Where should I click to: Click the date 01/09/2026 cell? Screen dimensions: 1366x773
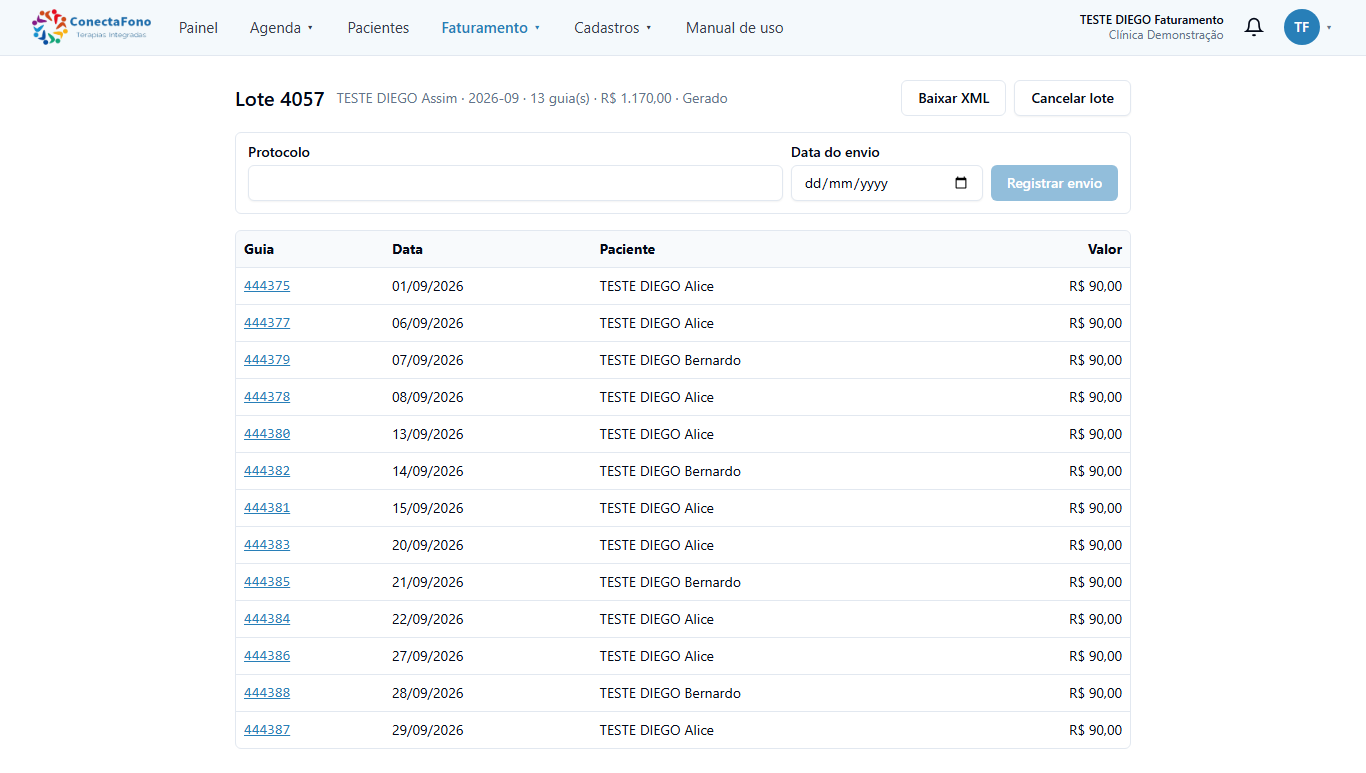coord(428,286)
